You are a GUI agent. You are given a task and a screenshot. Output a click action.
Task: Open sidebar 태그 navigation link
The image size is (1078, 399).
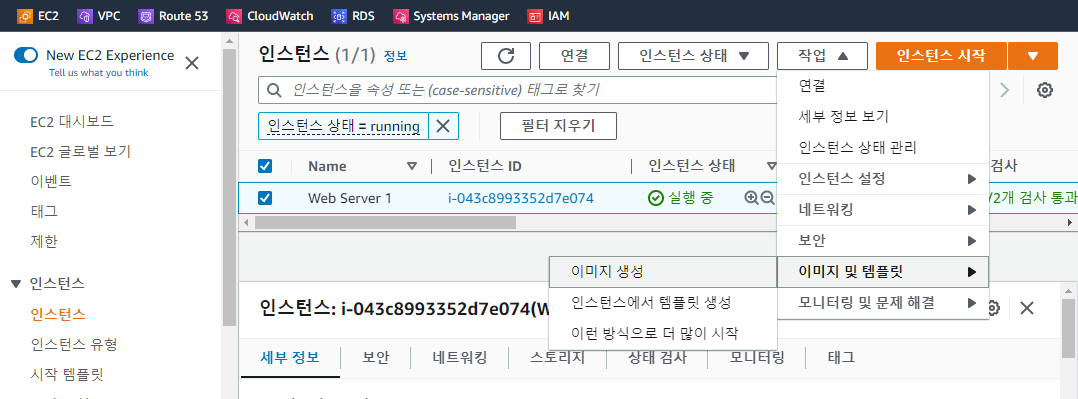point(44,211)
